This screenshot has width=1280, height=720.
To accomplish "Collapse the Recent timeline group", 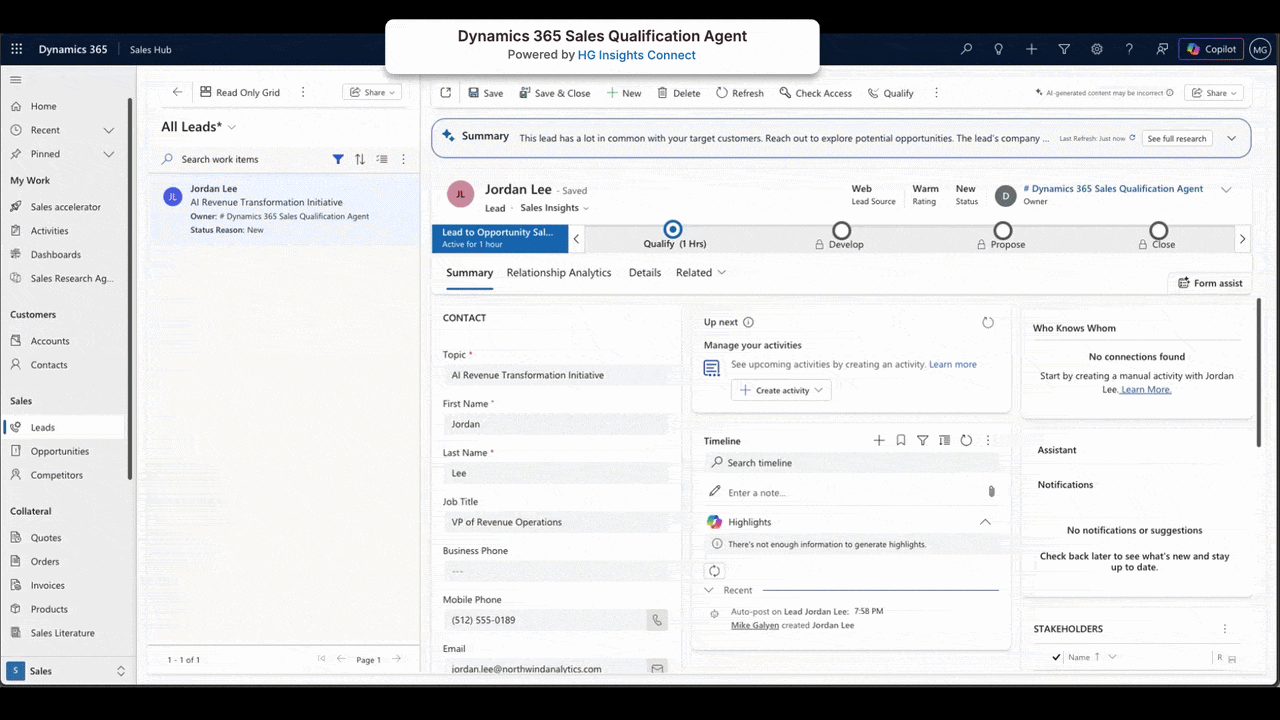I will click(709, 590).
